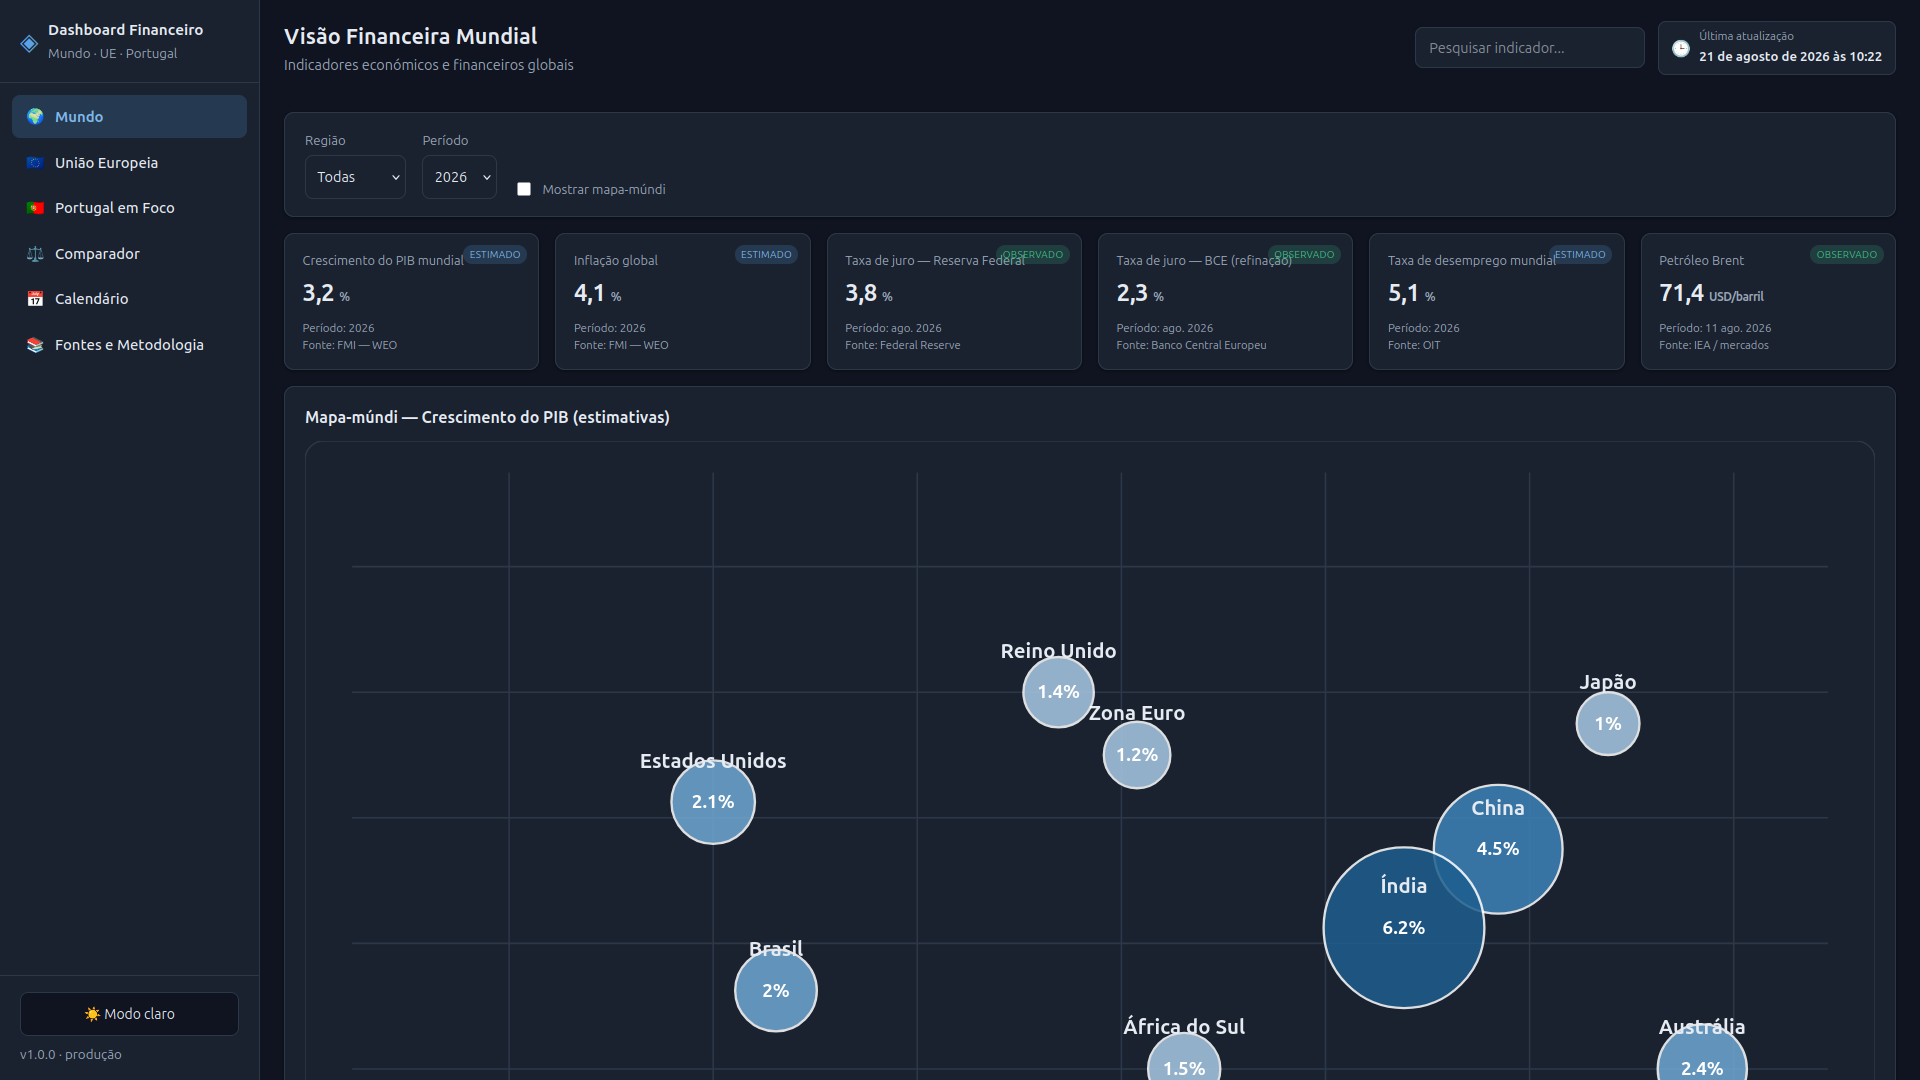Click the EU flag icon in sidebar
This screenshot has width=1920, height=1080.
[x=35, y=163]
